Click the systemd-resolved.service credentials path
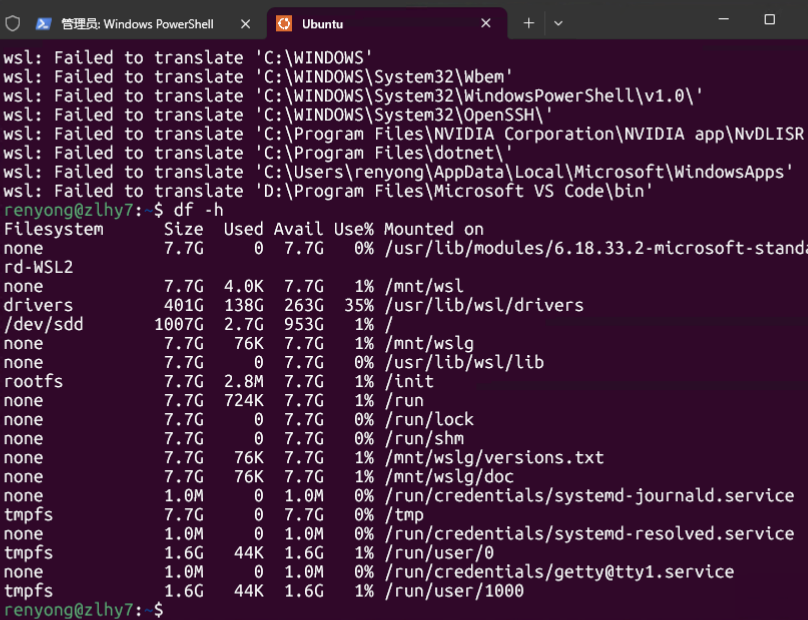The image size is (808, 620). coord(589,534)
